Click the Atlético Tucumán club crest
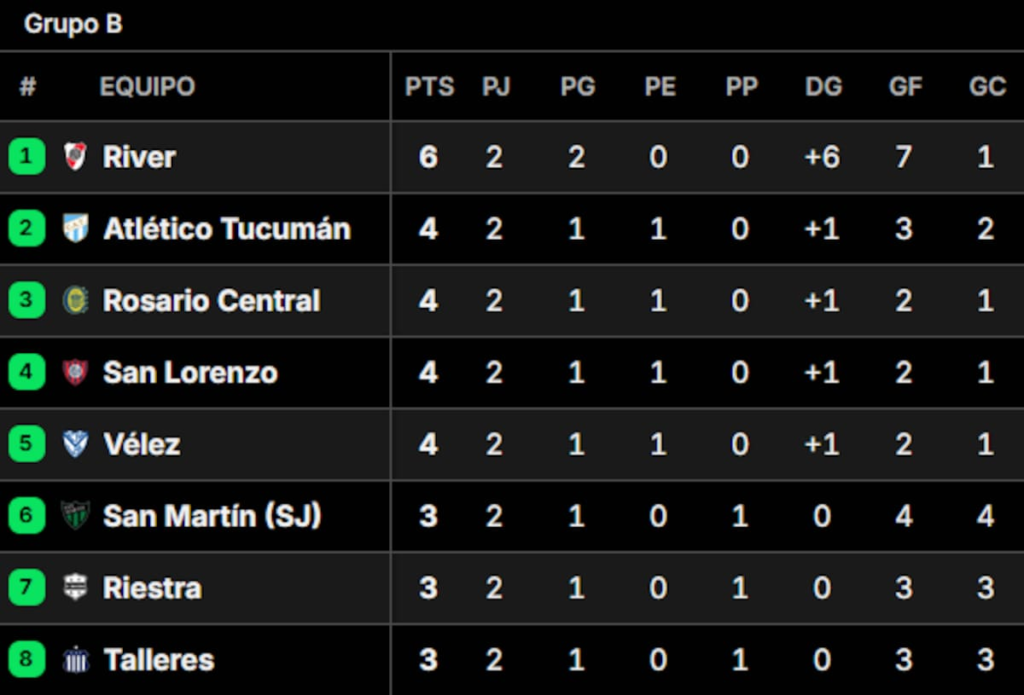Image resolution: width=1024 pixels, height=695 pixels. coord(75,228)
